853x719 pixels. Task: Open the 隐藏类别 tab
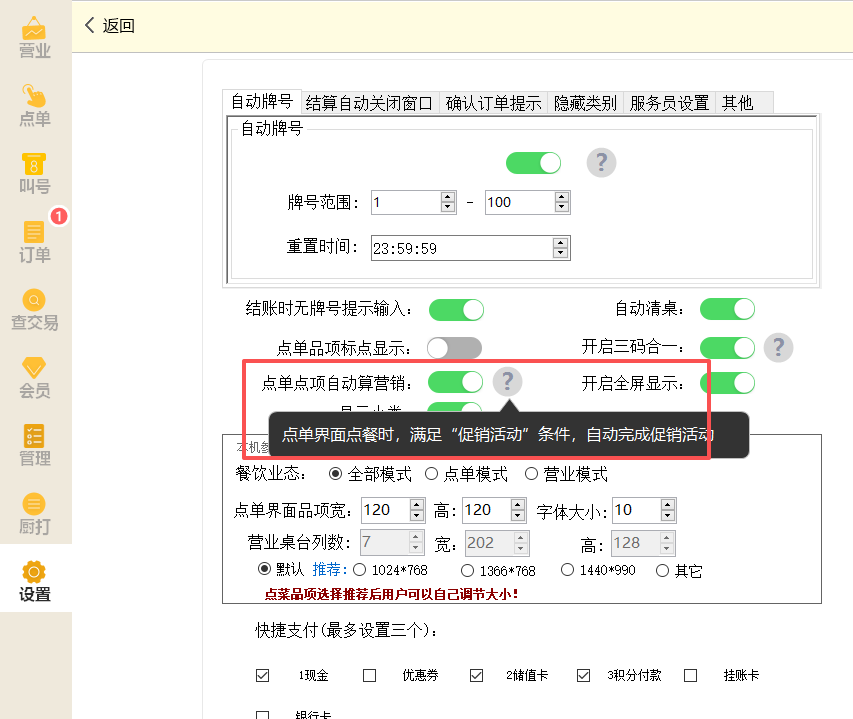point(585,102)
